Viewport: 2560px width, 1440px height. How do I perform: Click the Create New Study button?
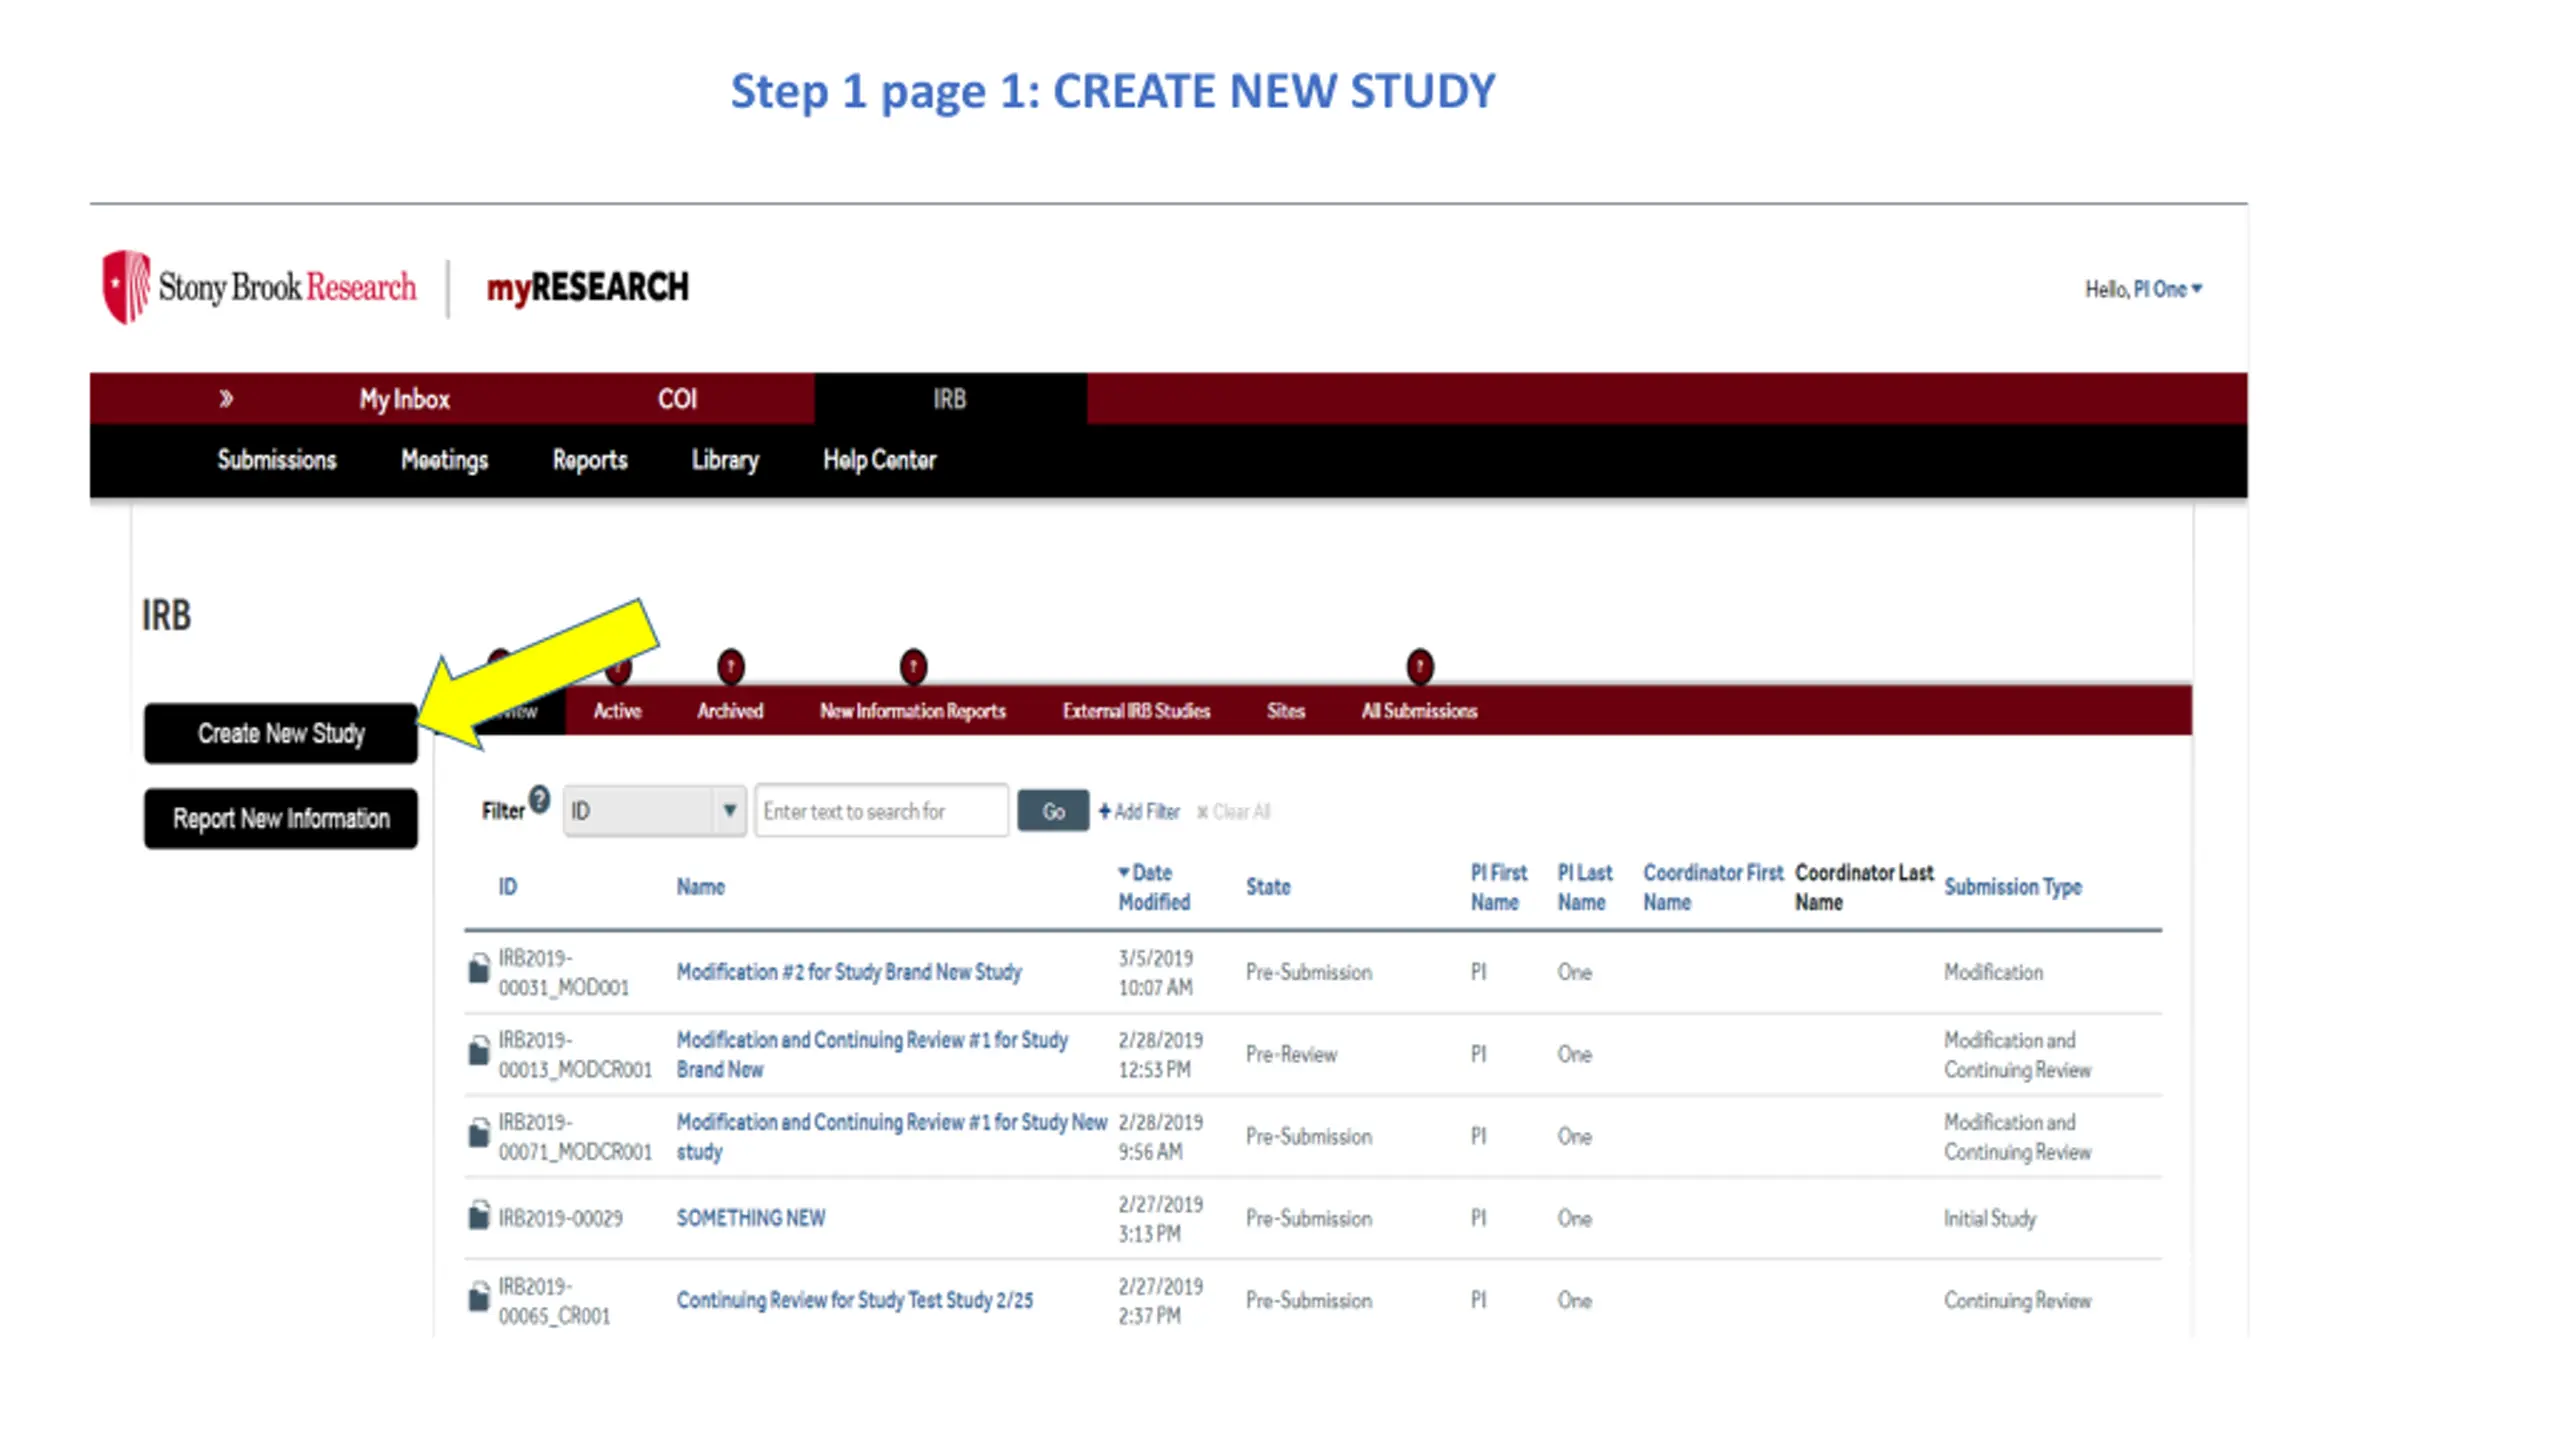click(x=281, y=733)
